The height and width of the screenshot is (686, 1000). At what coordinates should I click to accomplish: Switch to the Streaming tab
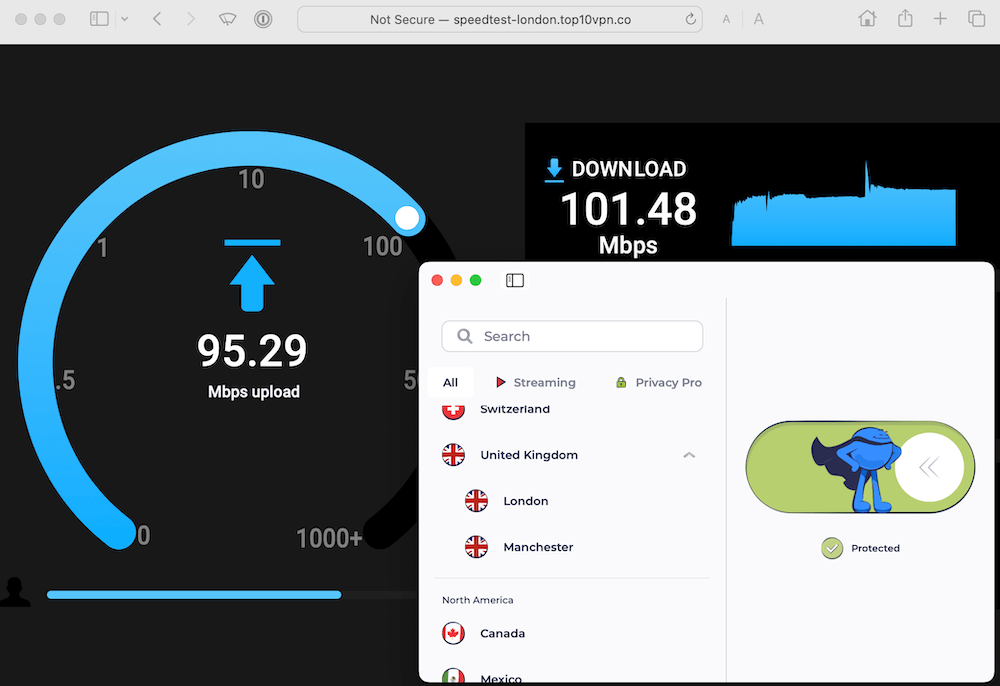pos(536,383)
